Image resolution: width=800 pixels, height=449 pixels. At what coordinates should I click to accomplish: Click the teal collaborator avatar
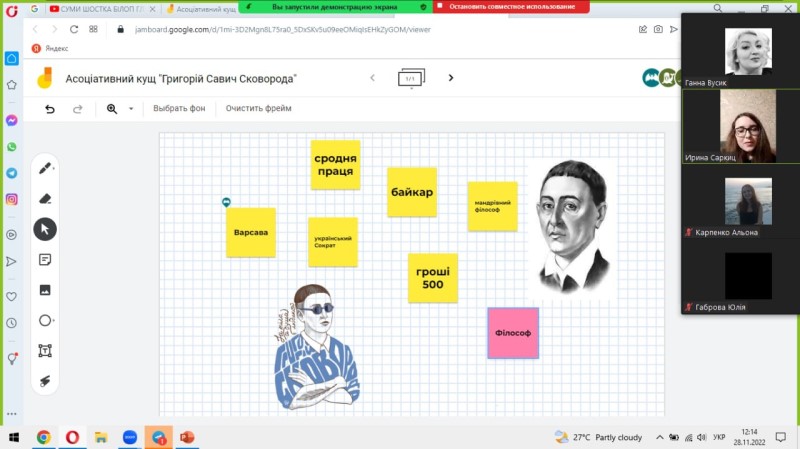coord(651,78)
